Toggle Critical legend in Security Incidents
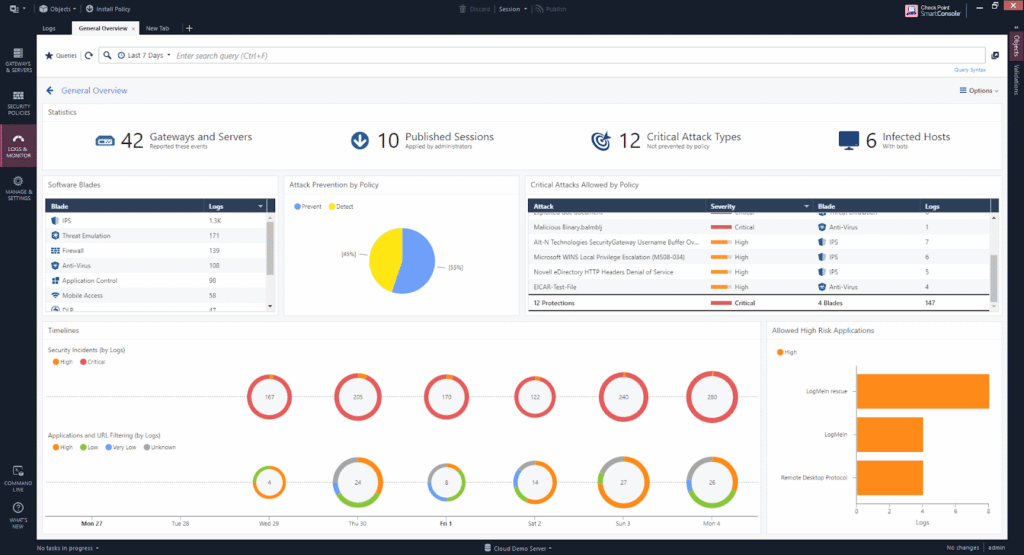This screenshot has width=1024, height=555. [x=92, y=362]
